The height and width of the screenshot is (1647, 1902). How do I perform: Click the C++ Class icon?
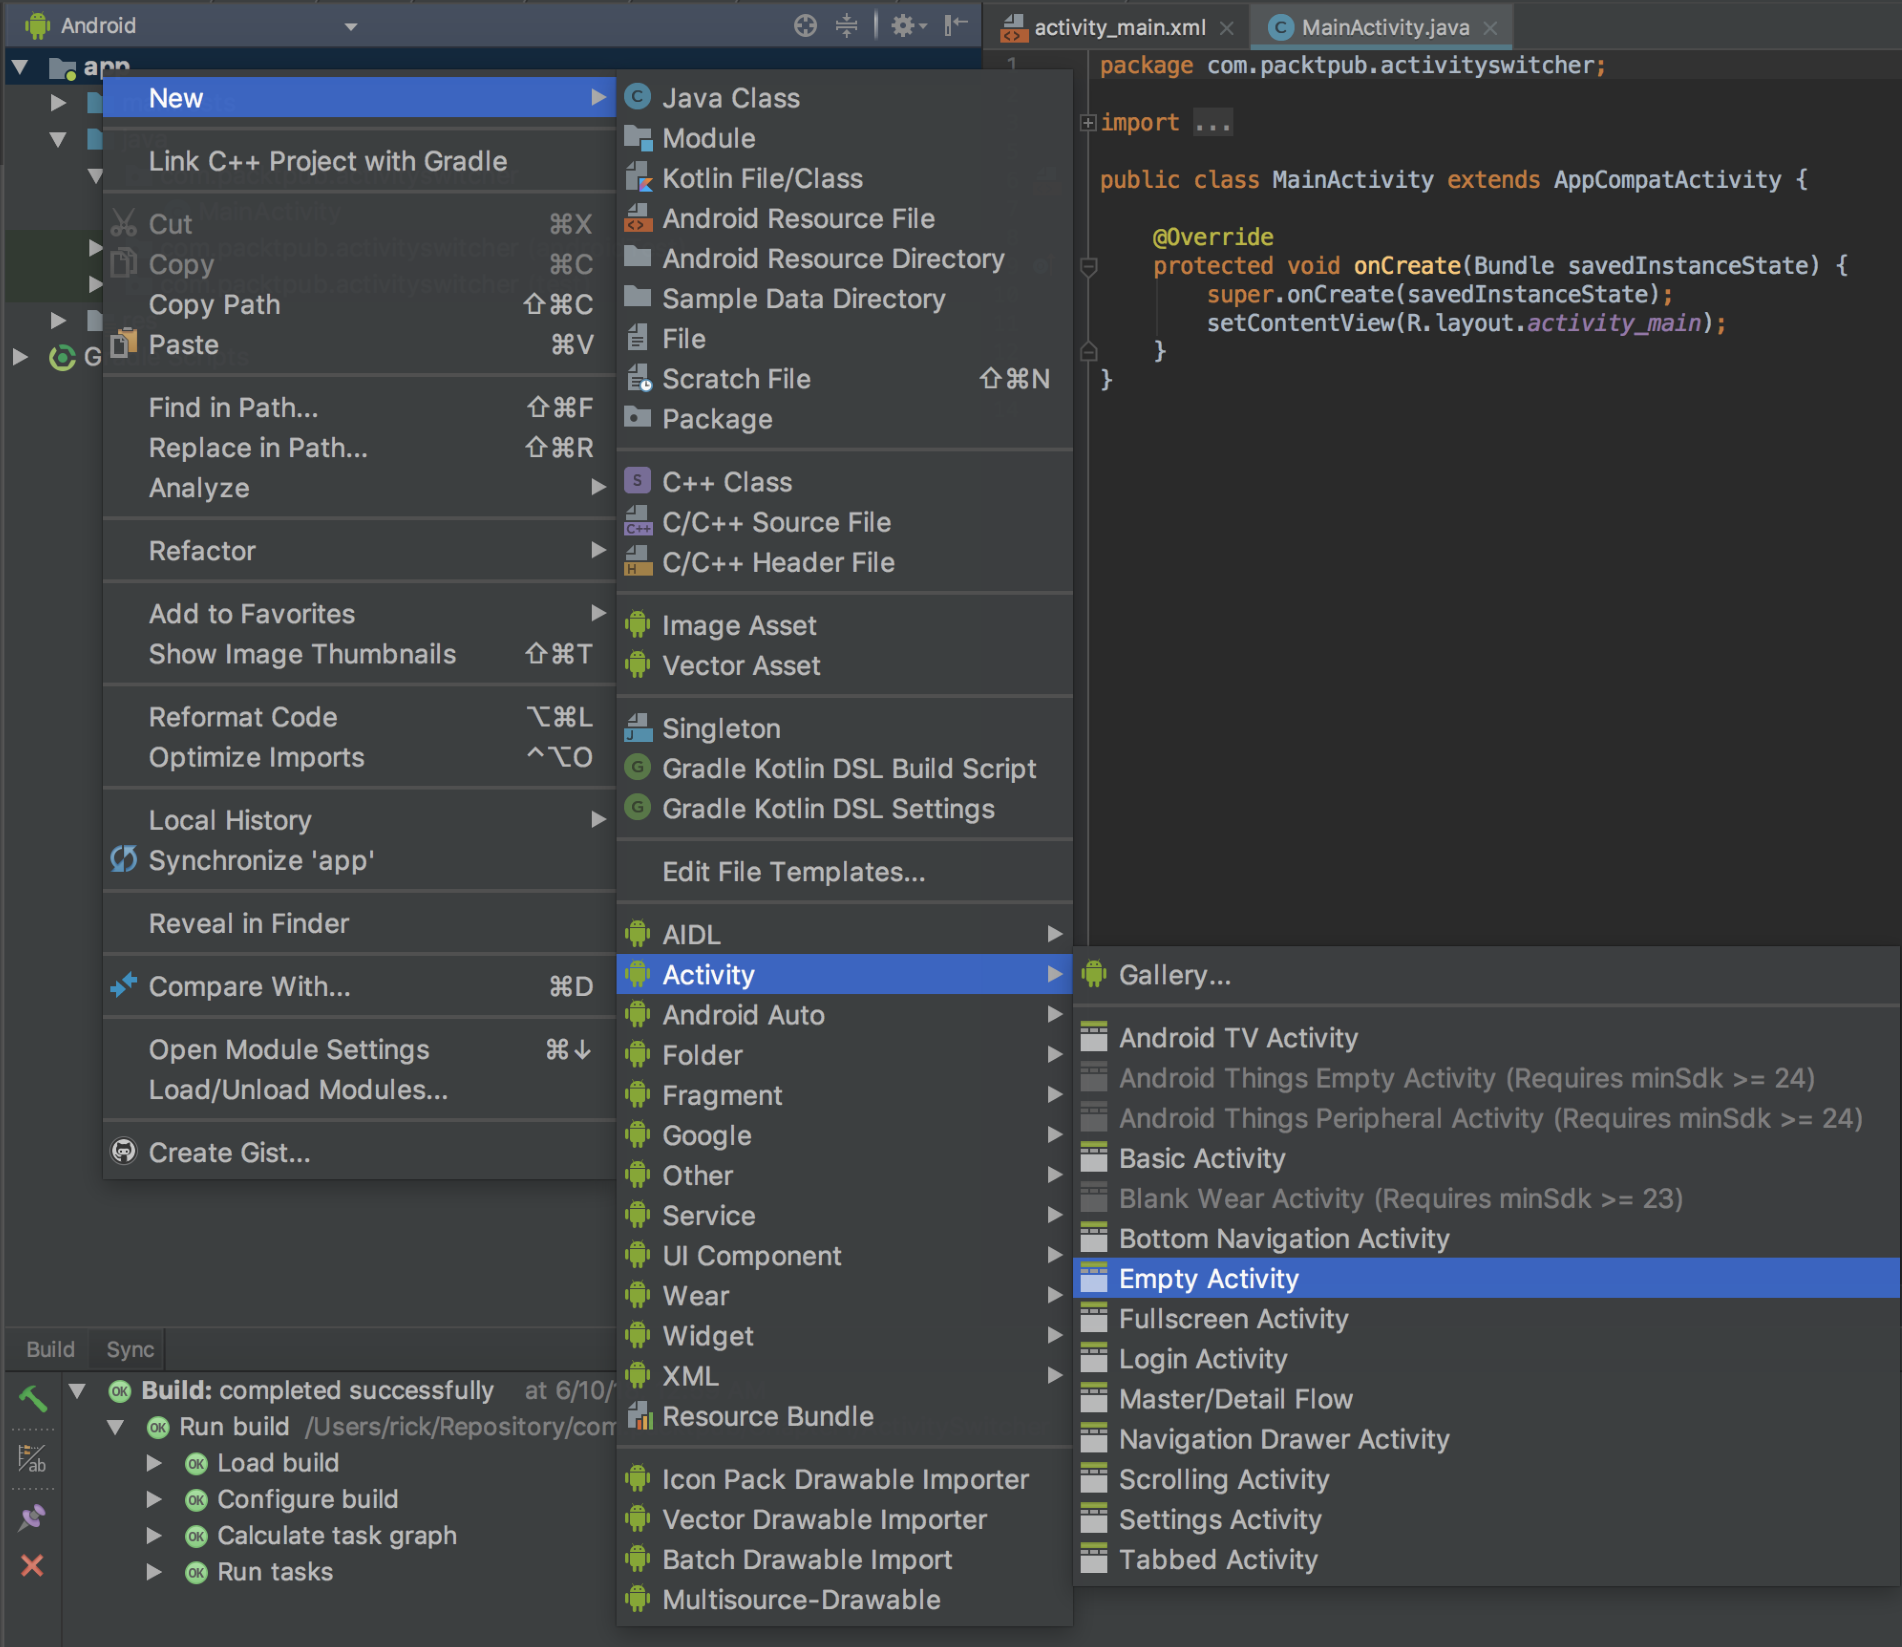pyautogui.click(x=638, y=481)
